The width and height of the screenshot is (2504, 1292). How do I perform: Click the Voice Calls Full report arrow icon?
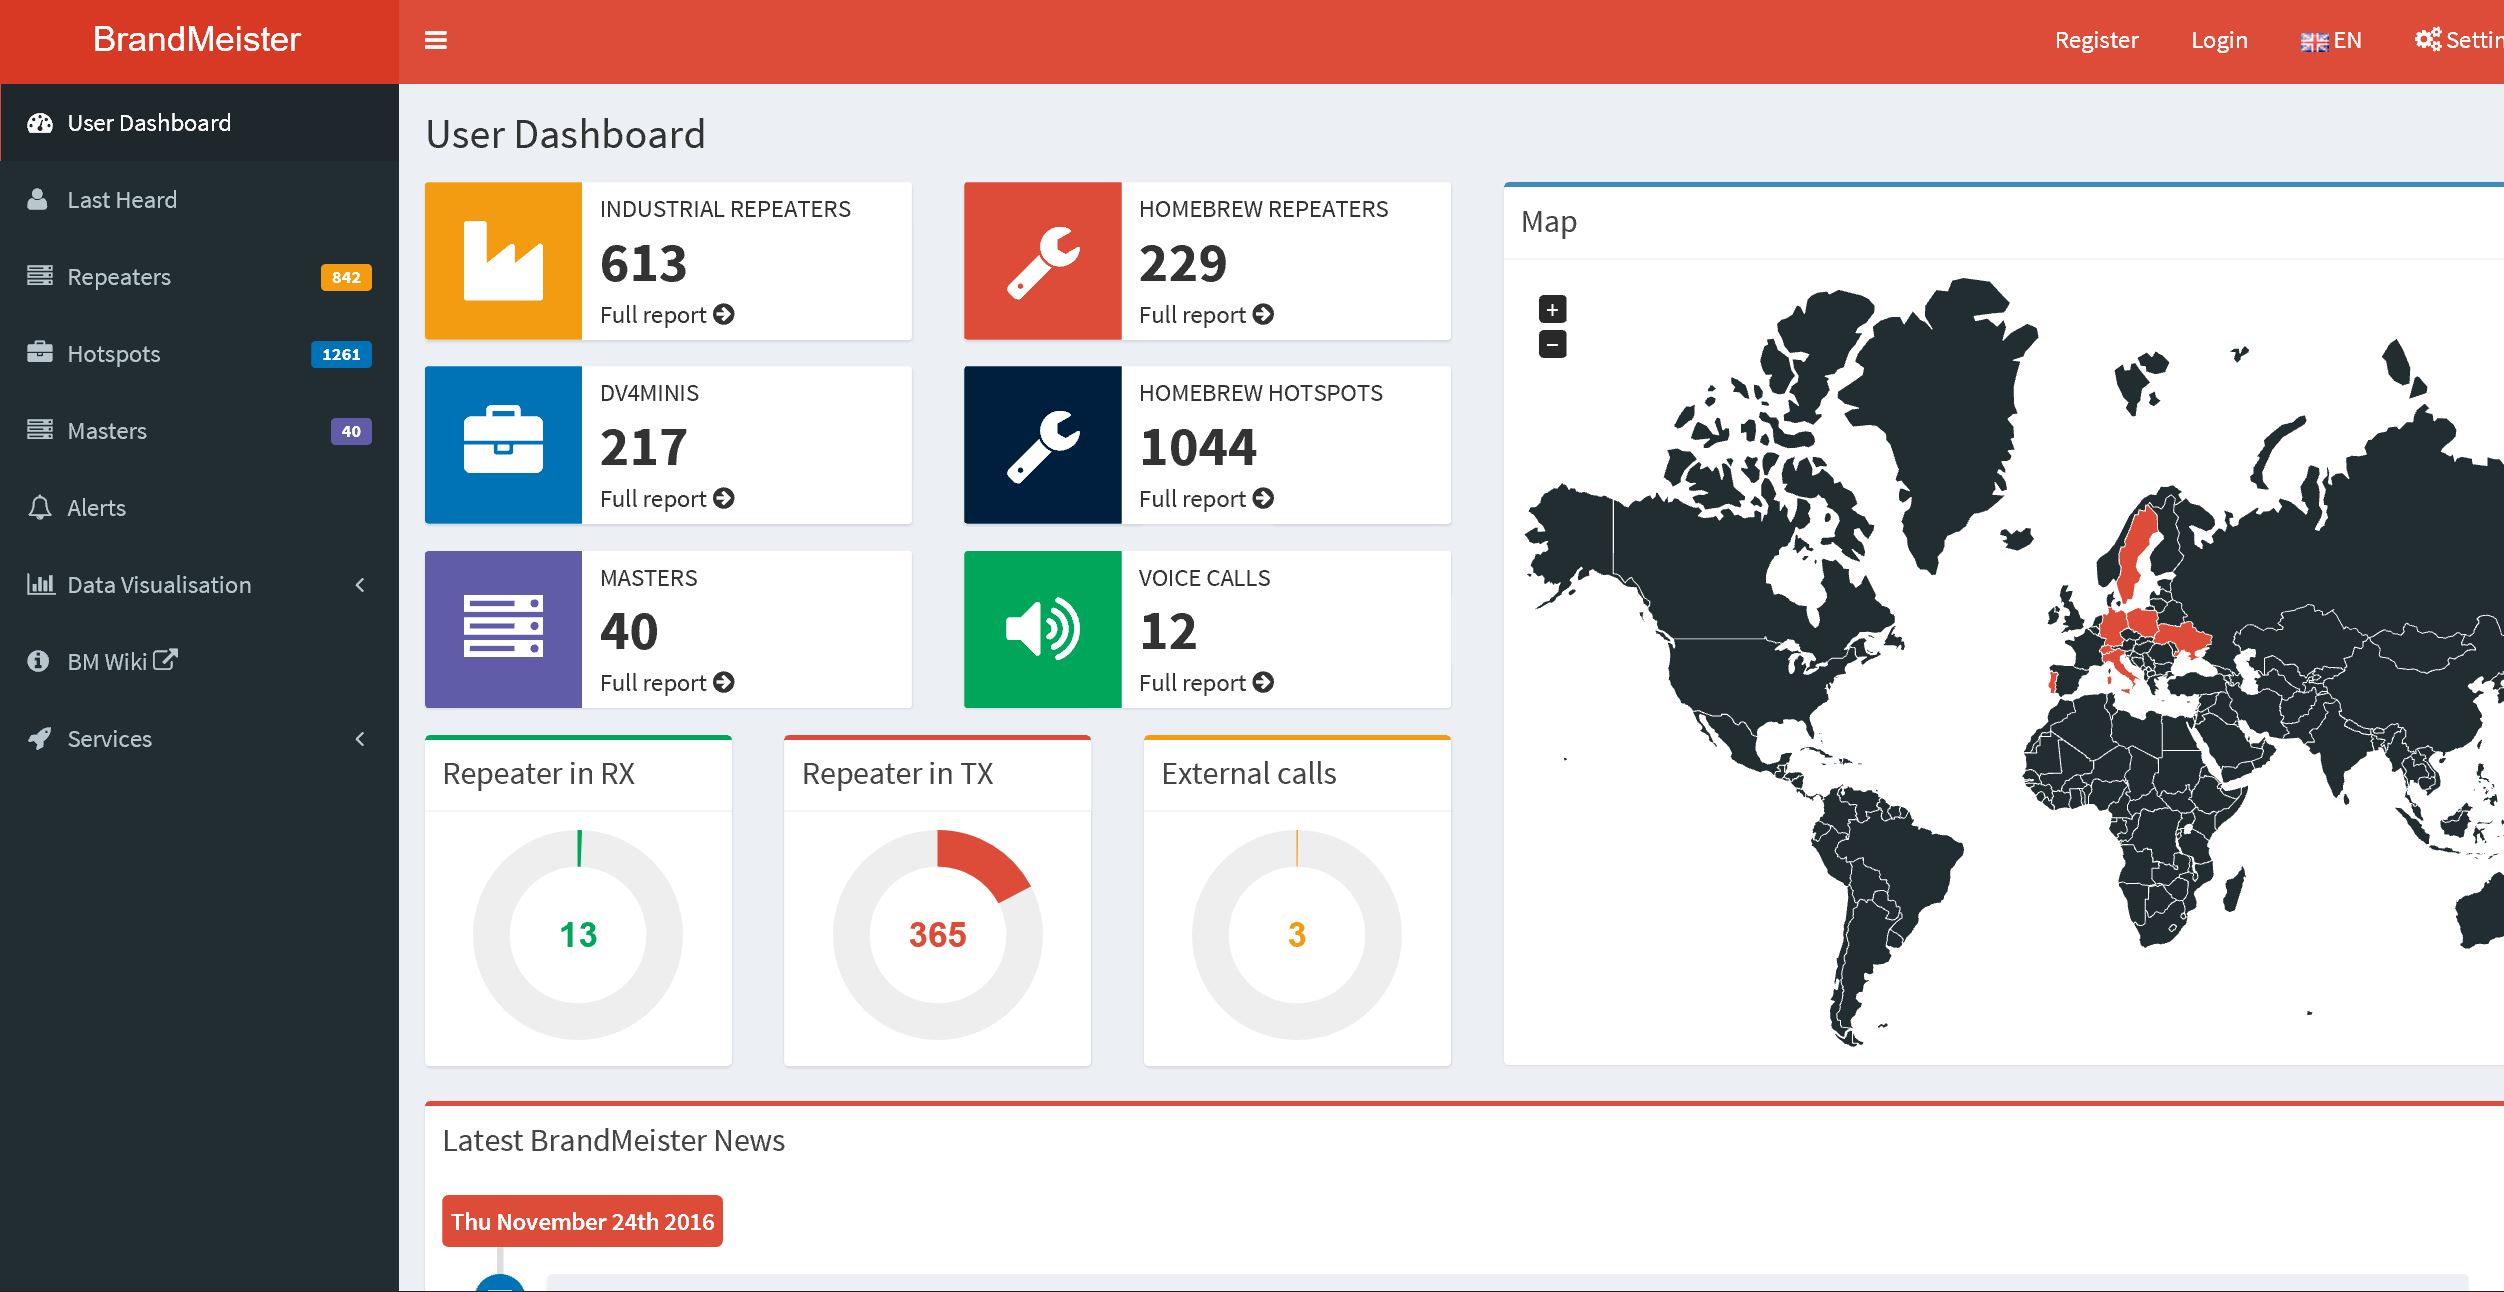point(1263,682)
